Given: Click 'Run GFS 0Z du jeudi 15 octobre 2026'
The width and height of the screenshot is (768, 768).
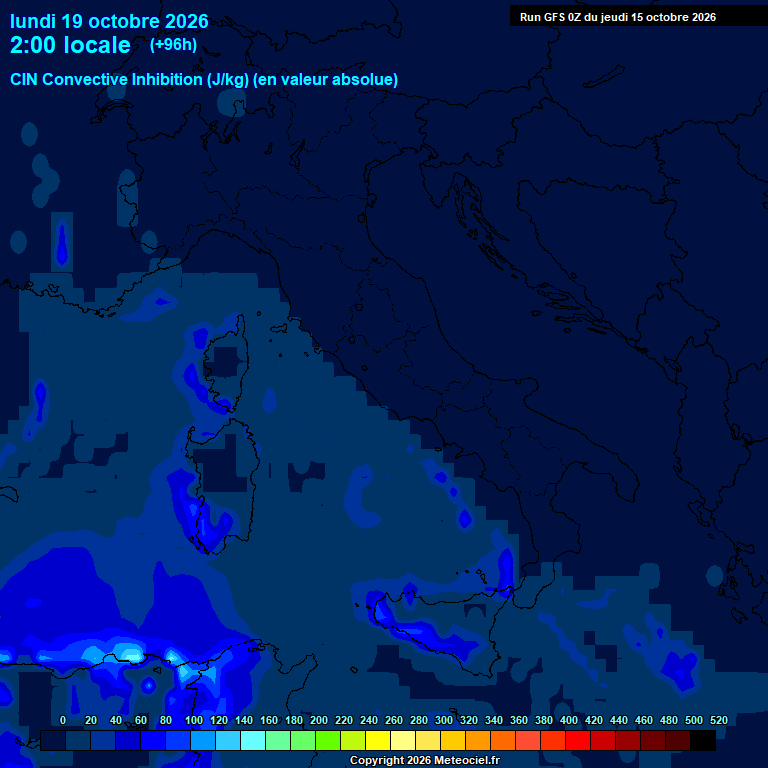Looking at the screenshot, I should [x=618, y=17].
